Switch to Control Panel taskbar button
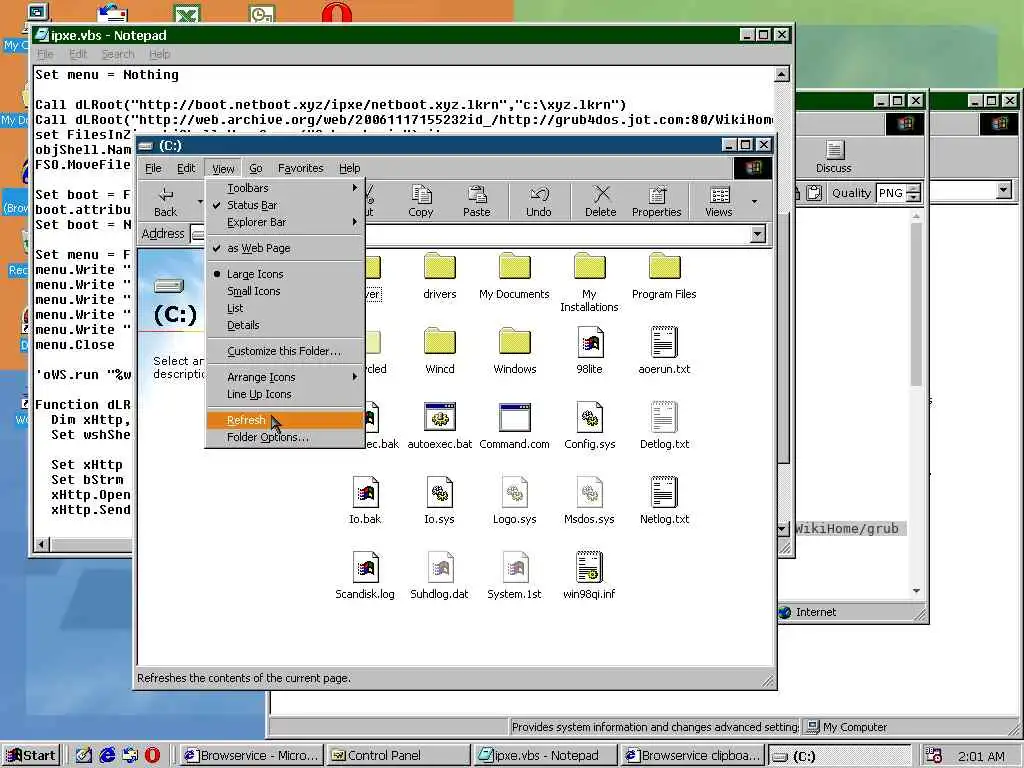 pyautogui.click(x=397, y=756)
